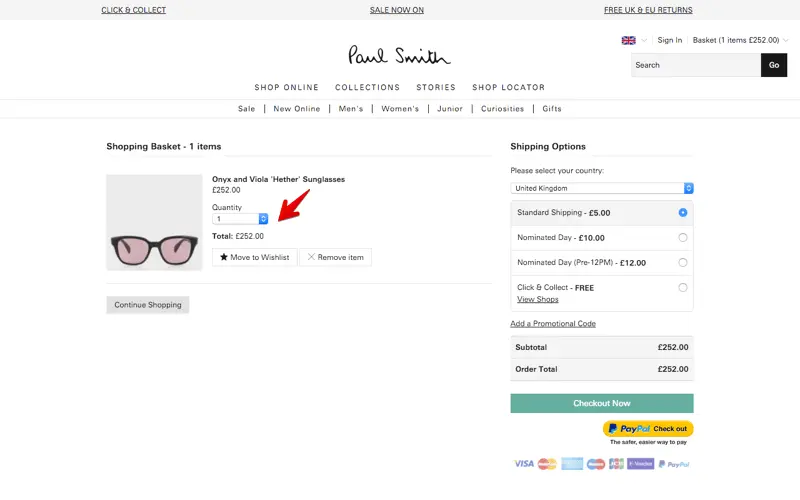Click the 'The safer, easier way to pay' text
800x500 pixels.
click(648, 442)
